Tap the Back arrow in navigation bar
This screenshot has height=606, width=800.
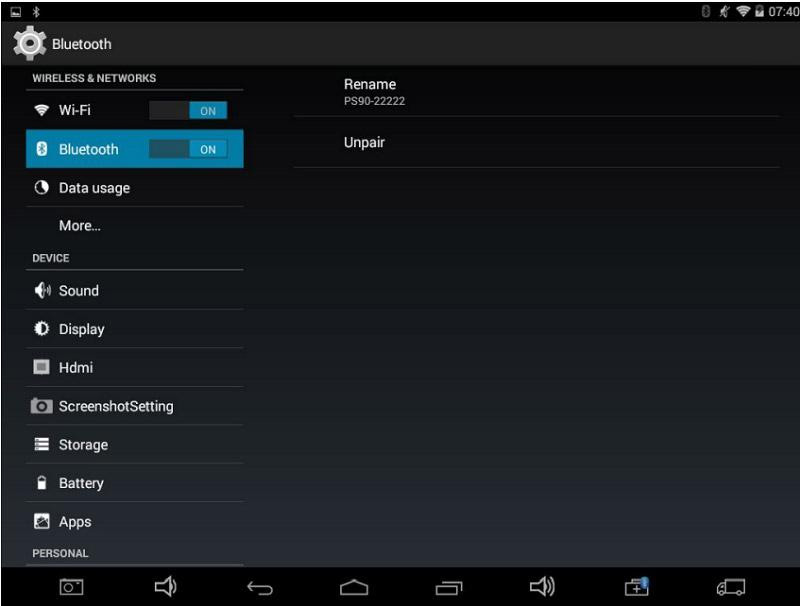point(260,588)
